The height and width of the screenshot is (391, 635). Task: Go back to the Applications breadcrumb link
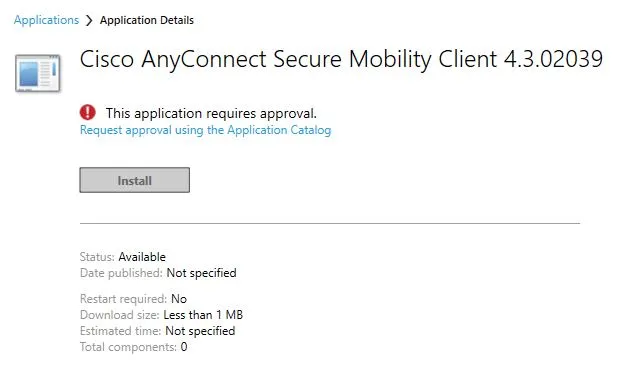click(46, 20)
